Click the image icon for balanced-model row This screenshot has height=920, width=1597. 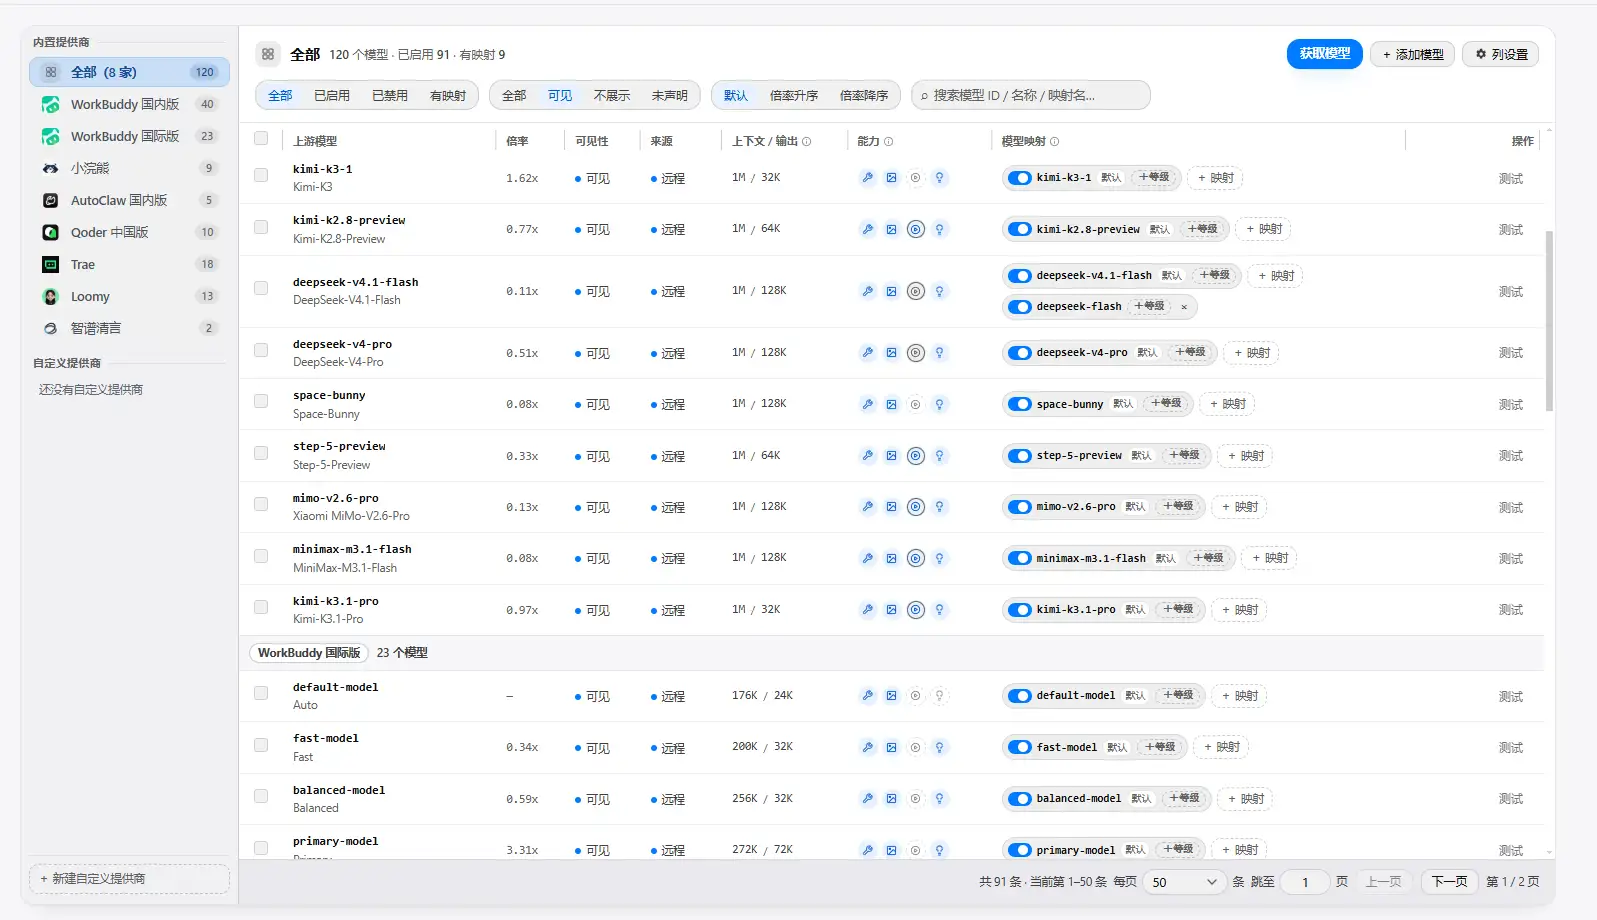(891, 799)
